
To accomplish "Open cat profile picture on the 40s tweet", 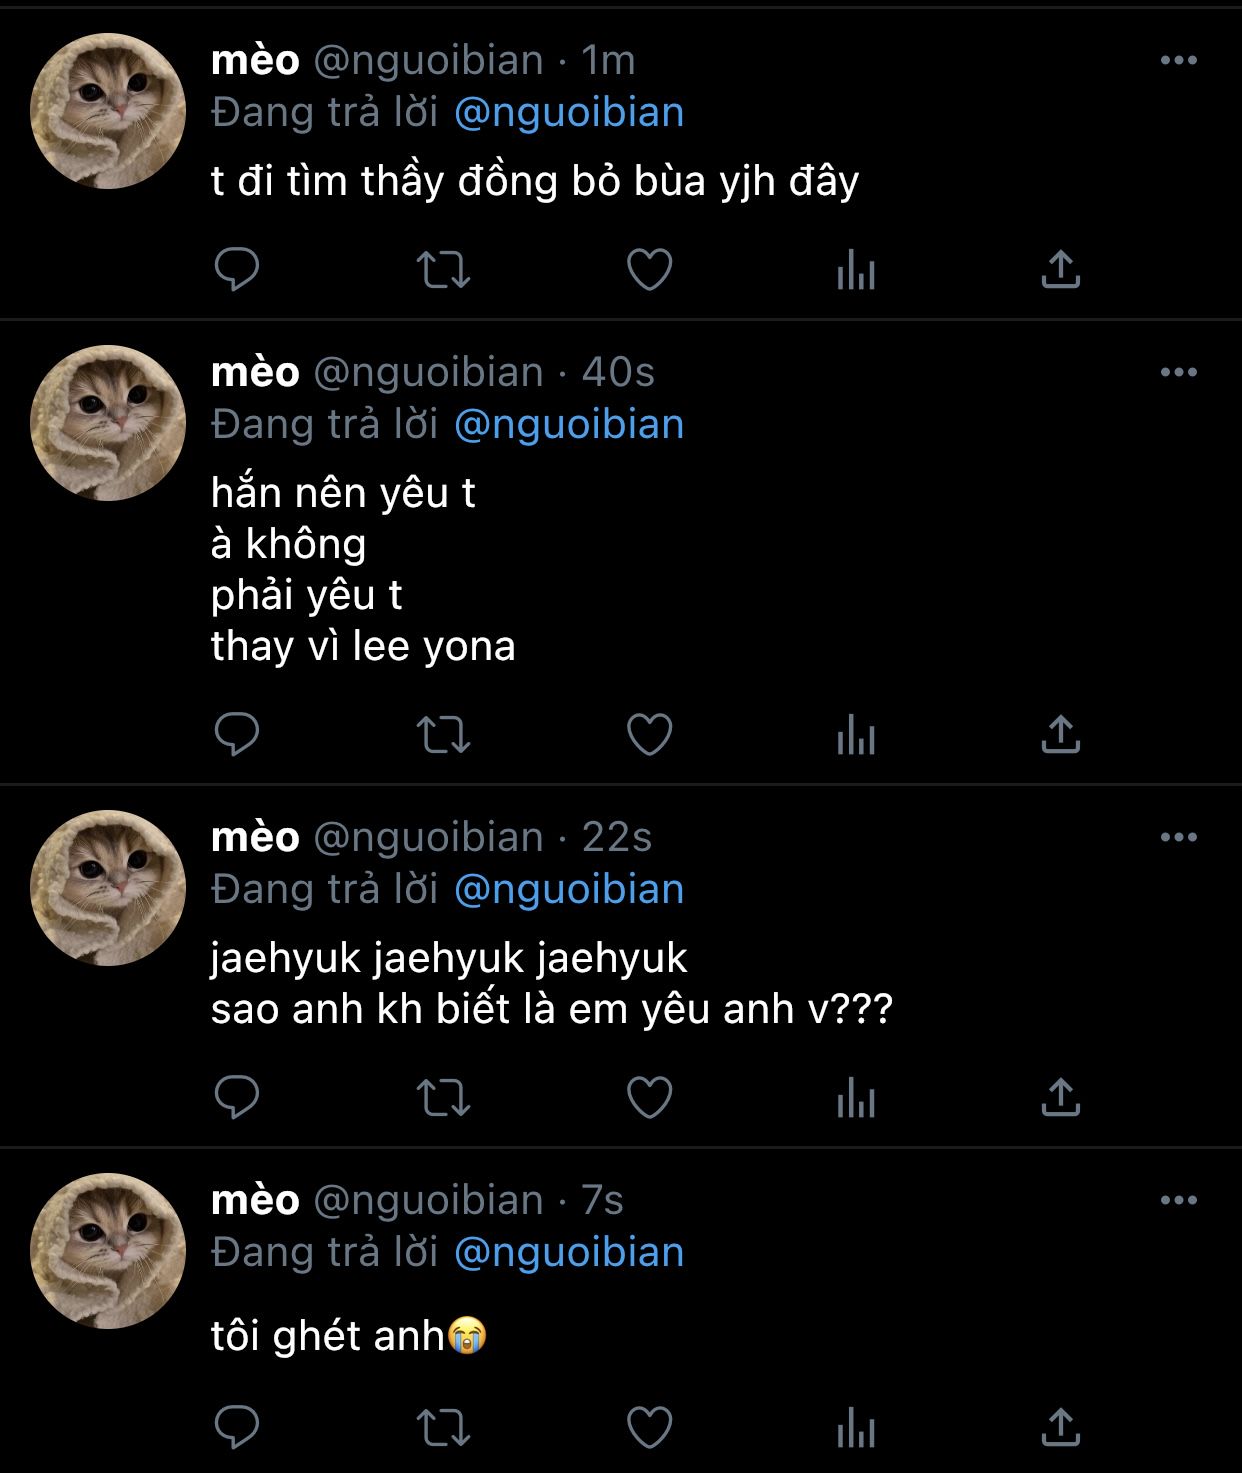I will (108, 423).
